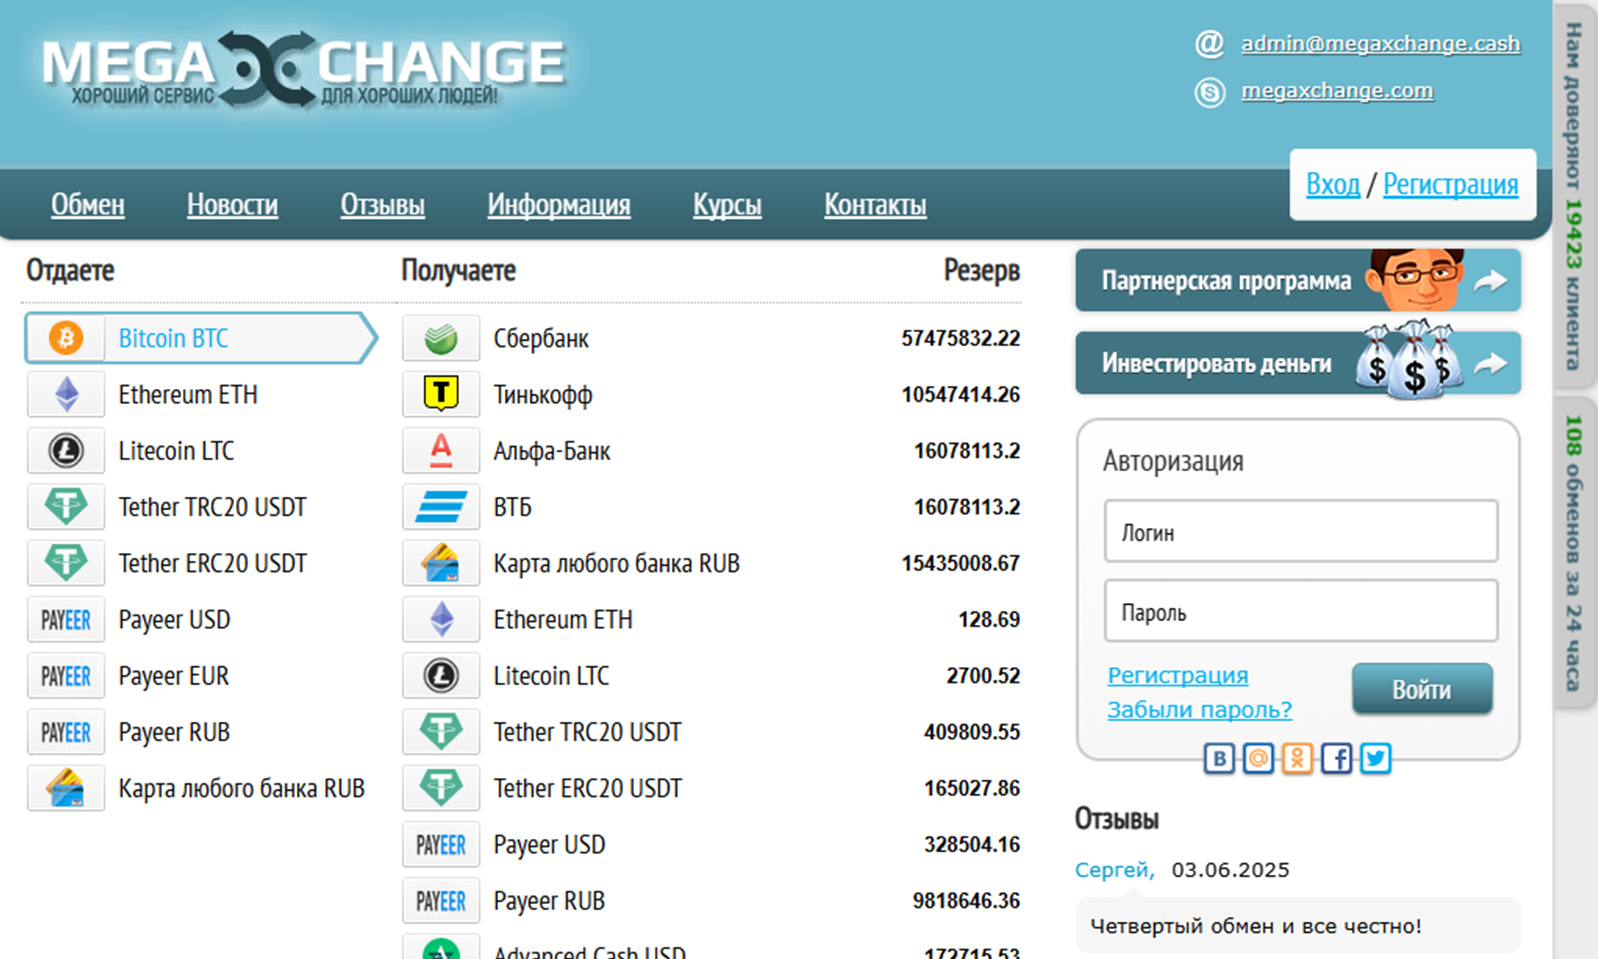Sign in with the Odnoklassniki icon

pyautogui.click(x=1297, y=759)
